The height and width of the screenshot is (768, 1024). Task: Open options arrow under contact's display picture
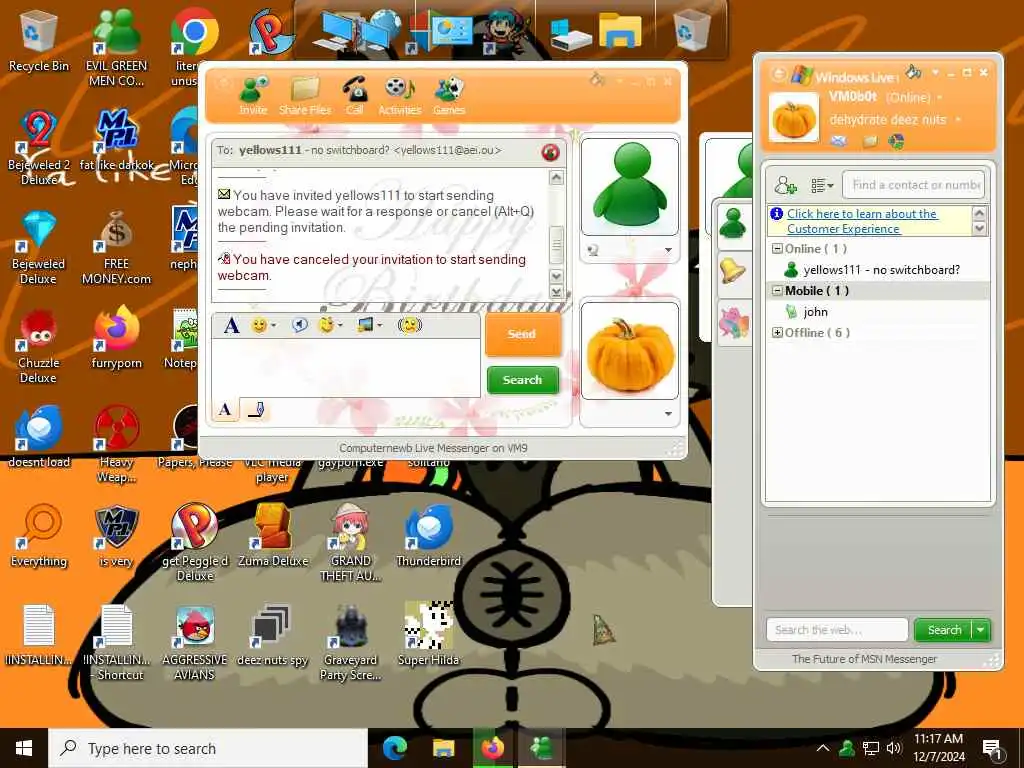point(668,250)
